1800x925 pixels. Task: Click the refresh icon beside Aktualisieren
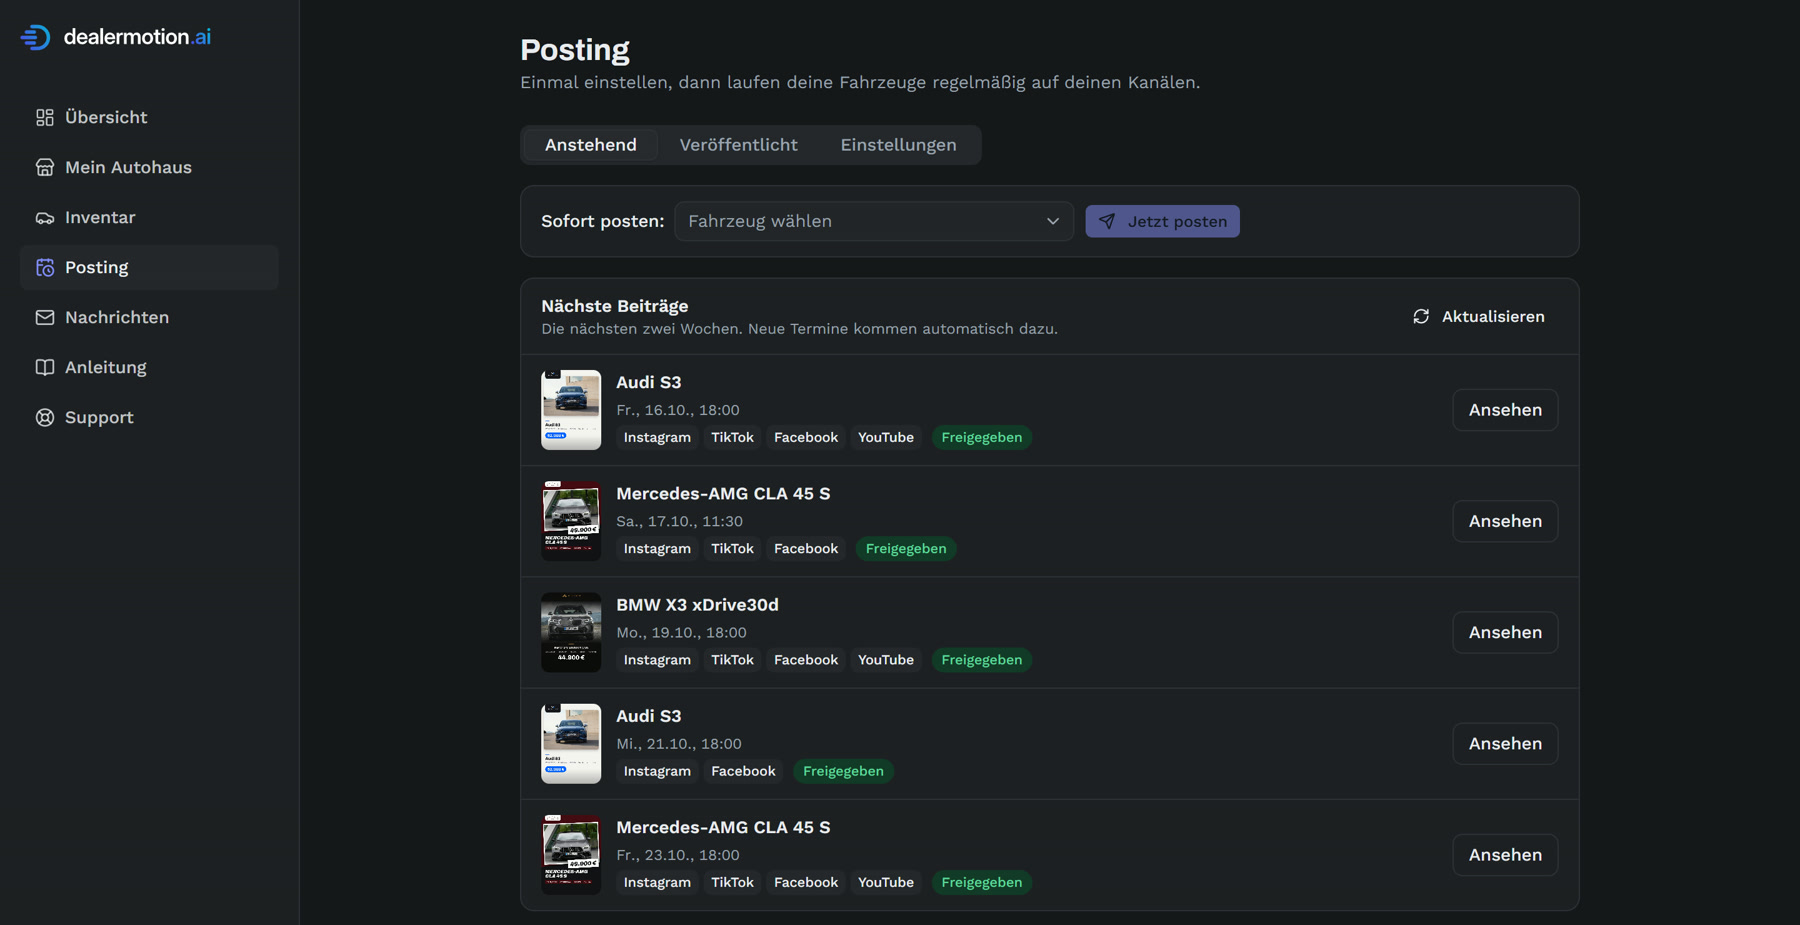pyautogui.click(x=1421, y=316)
